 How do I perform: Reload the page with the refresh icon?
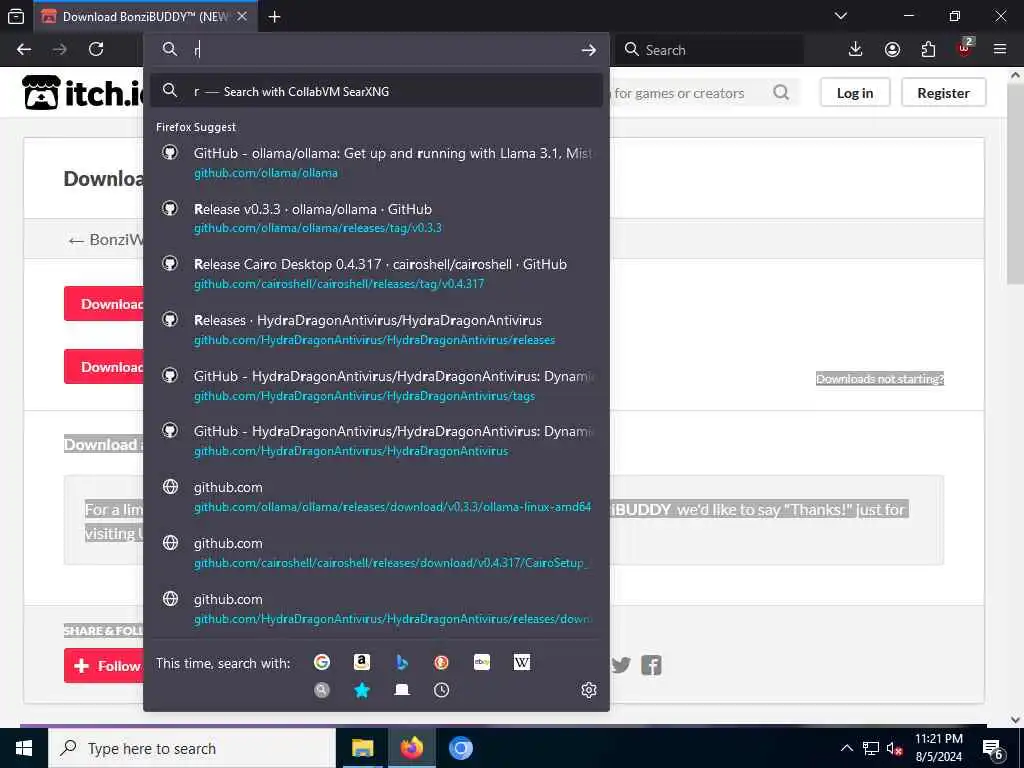coord(96,50)
